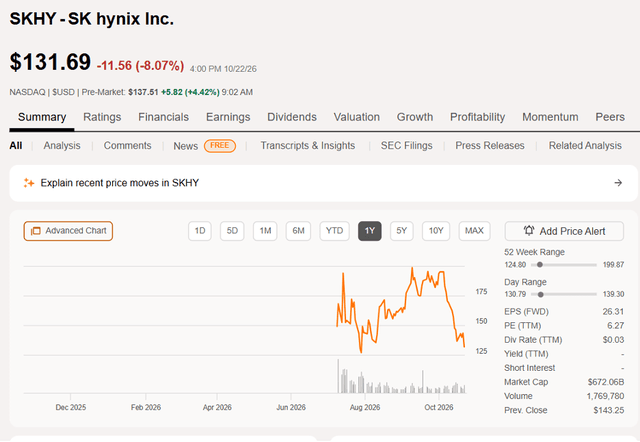The width and height of the screenshot is (640, 442).
Task: Click the day low 130.79
Action: (x=515, y=294)
